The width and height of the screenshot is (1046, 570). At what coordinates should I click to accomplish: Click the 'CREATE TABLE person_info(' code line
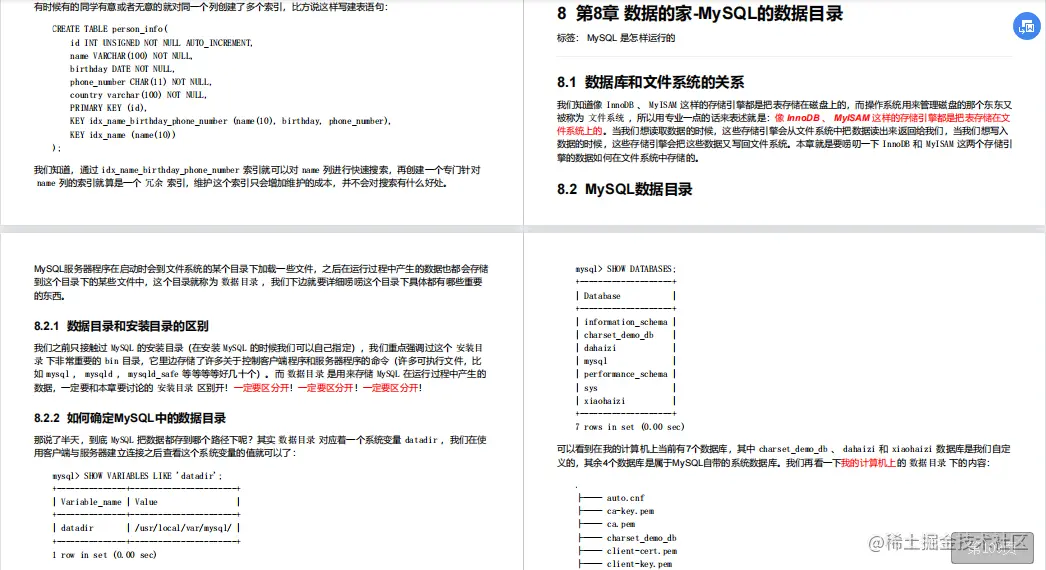click(110, 29)
